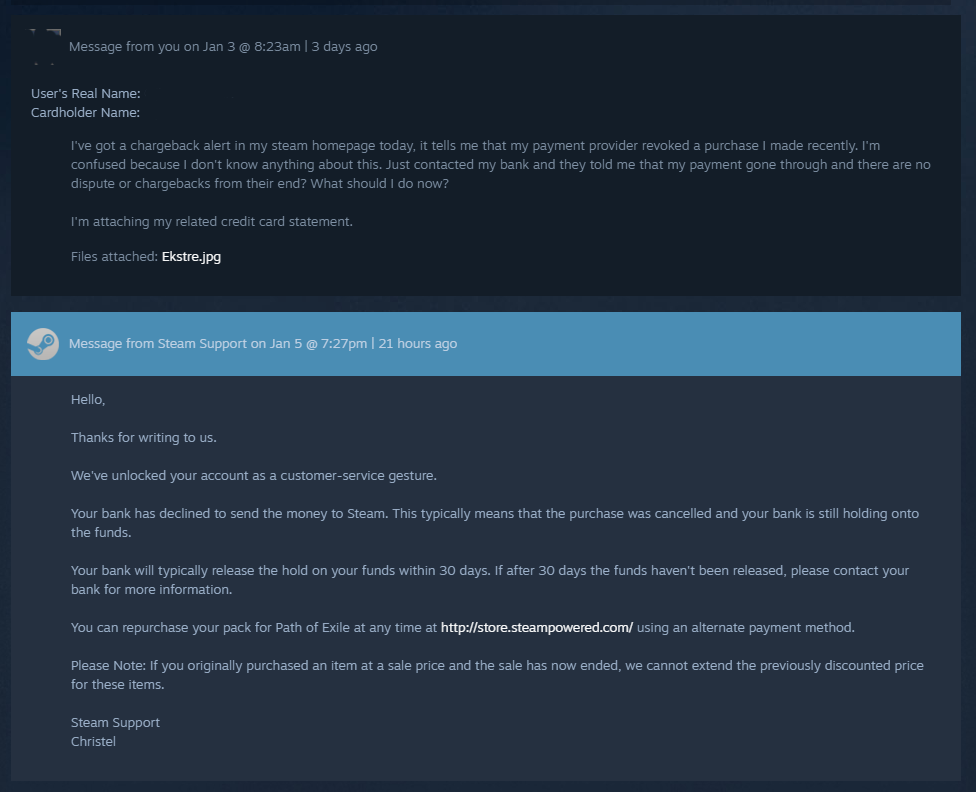Click the agent name 'Christel'
Viewport: 976px width, 792px height.
[93, 742]
